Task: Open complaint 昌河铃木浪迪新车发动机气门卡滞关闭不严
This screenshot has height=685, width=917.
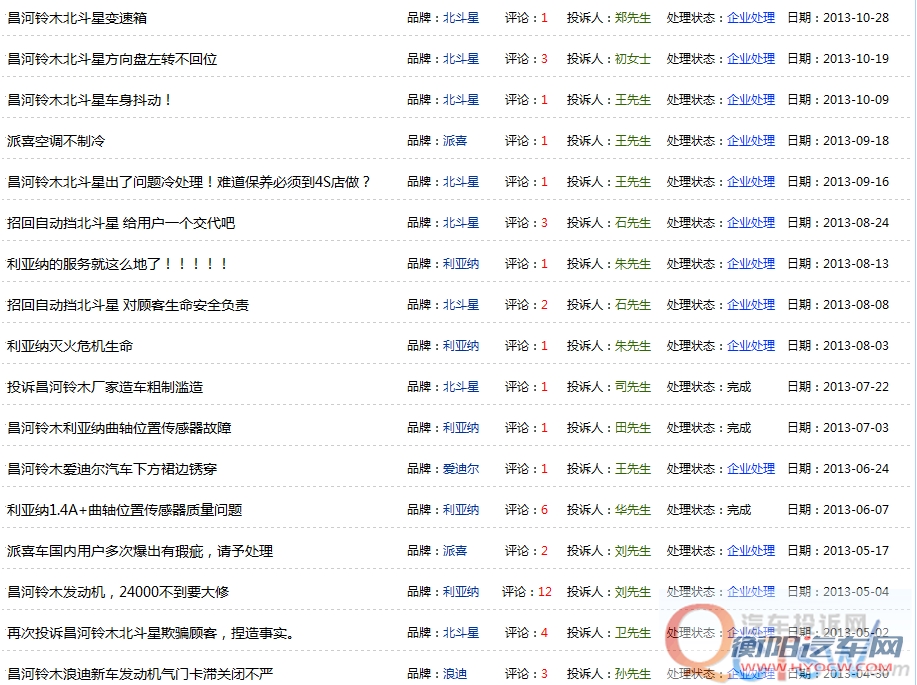Action: pos(140,673)
